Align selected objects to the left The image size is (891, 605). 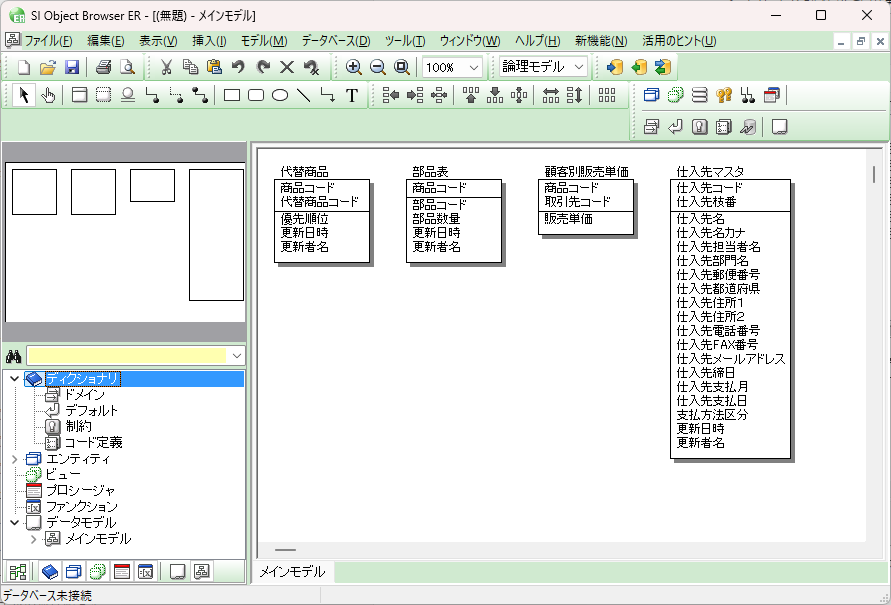390,95
